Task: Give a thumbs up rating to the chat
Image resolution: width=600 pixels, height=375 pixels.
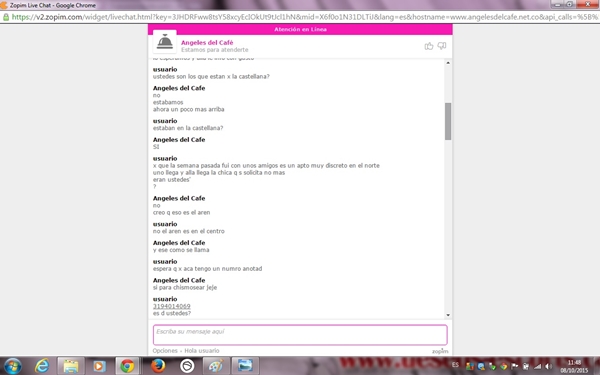Action: (x=429, y=46)
